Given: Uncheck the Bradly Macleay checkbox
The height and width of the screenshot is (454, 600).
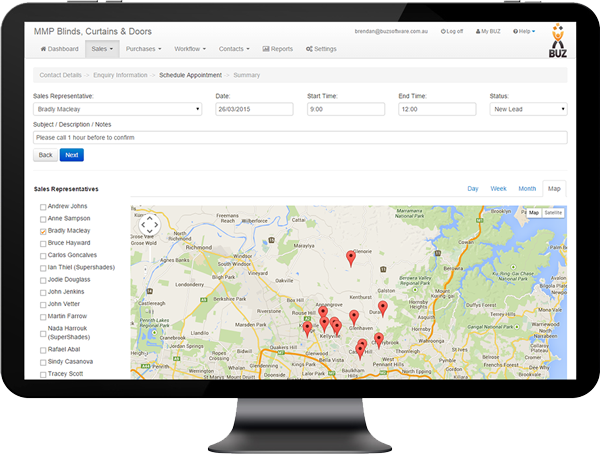Looking at the screenshot, I should pos(43,232).
